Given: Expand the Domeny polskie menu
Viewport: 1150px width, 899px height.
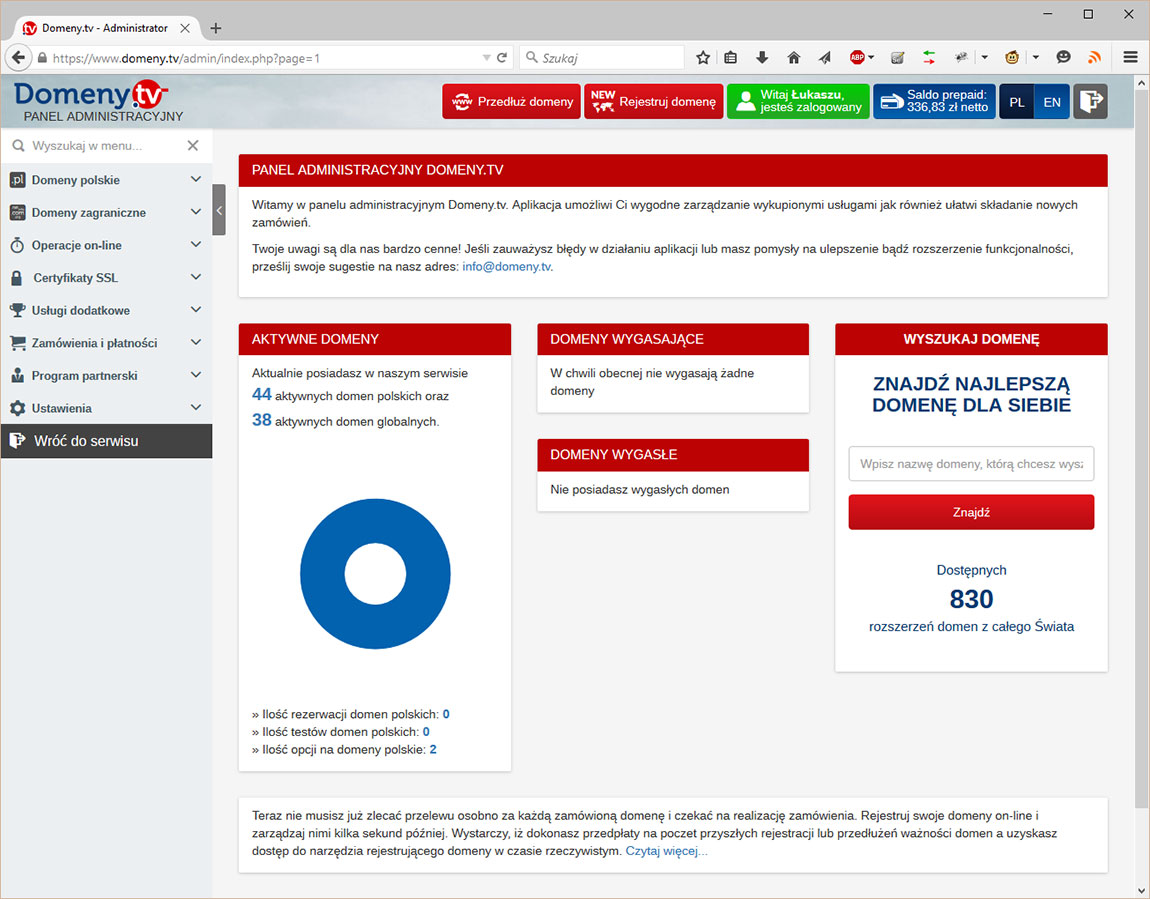Looking at the screenshot, I should click(x=105, y=180).
